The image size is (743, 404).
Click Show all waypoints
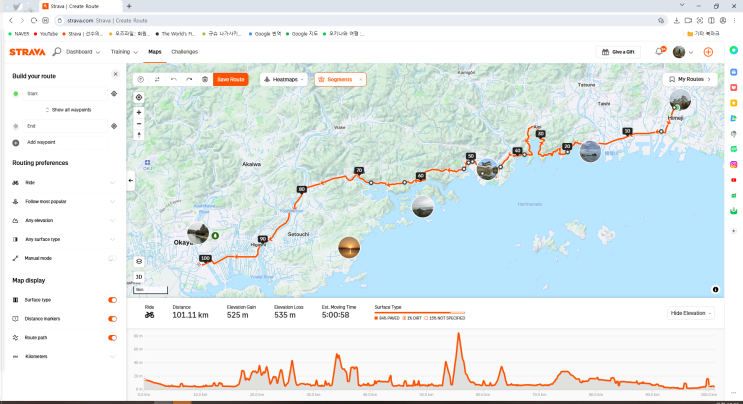point(68,110)
